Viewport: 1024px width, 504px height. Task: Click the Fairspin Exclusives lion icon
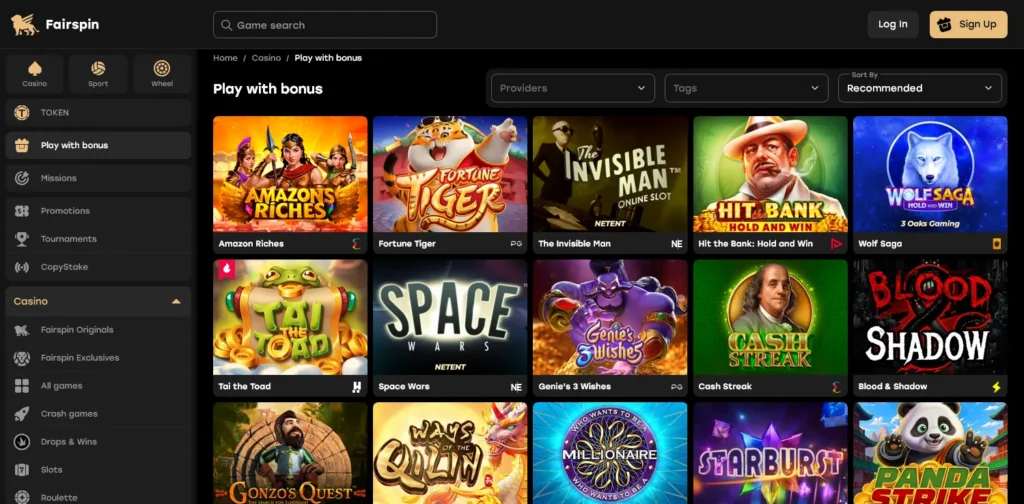click(22, 358)
